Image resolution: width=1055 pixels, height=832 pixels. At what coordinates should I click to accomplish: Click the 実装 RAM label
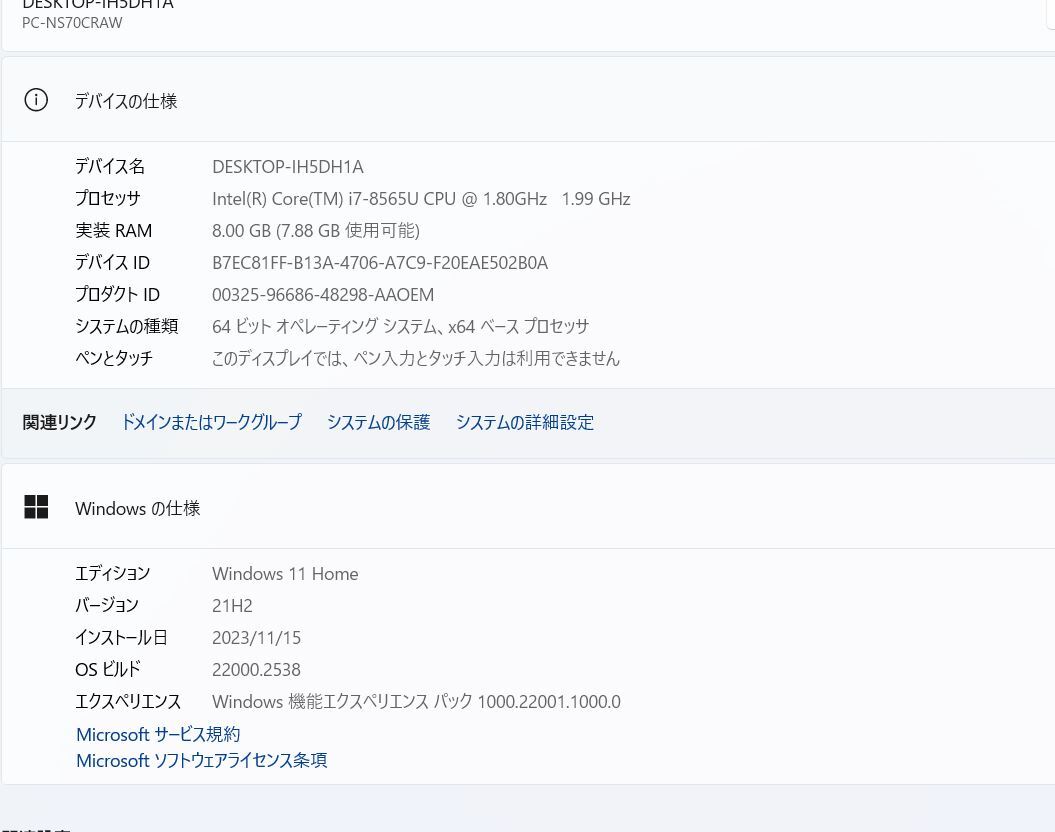pos(114,231)
